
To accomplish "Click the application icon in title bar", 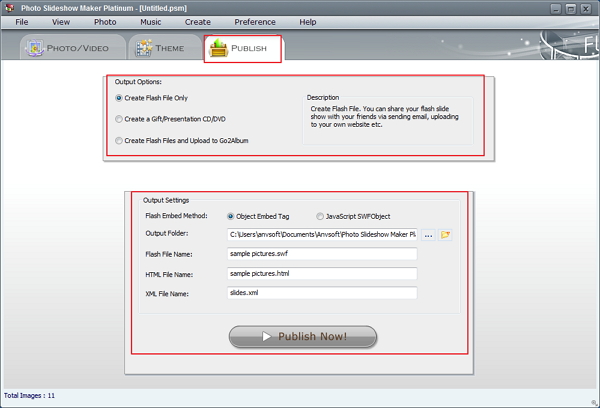I will (x=10, y=8).
